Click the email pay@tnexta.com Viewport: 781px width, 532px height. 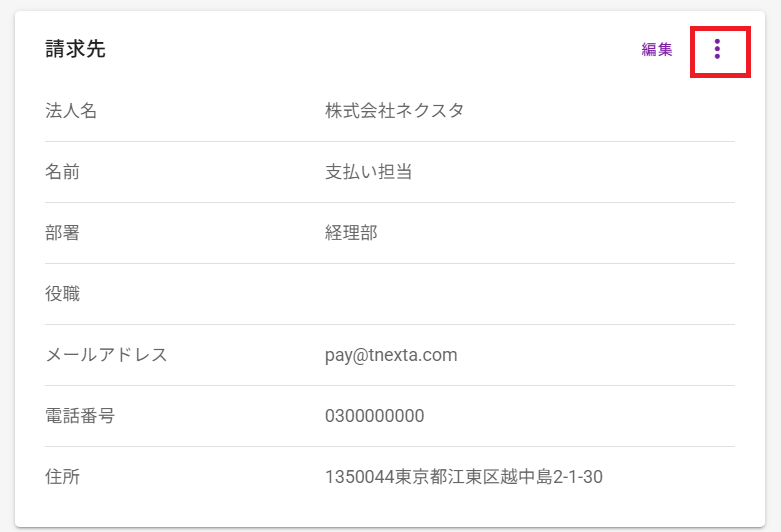[391, 355]
